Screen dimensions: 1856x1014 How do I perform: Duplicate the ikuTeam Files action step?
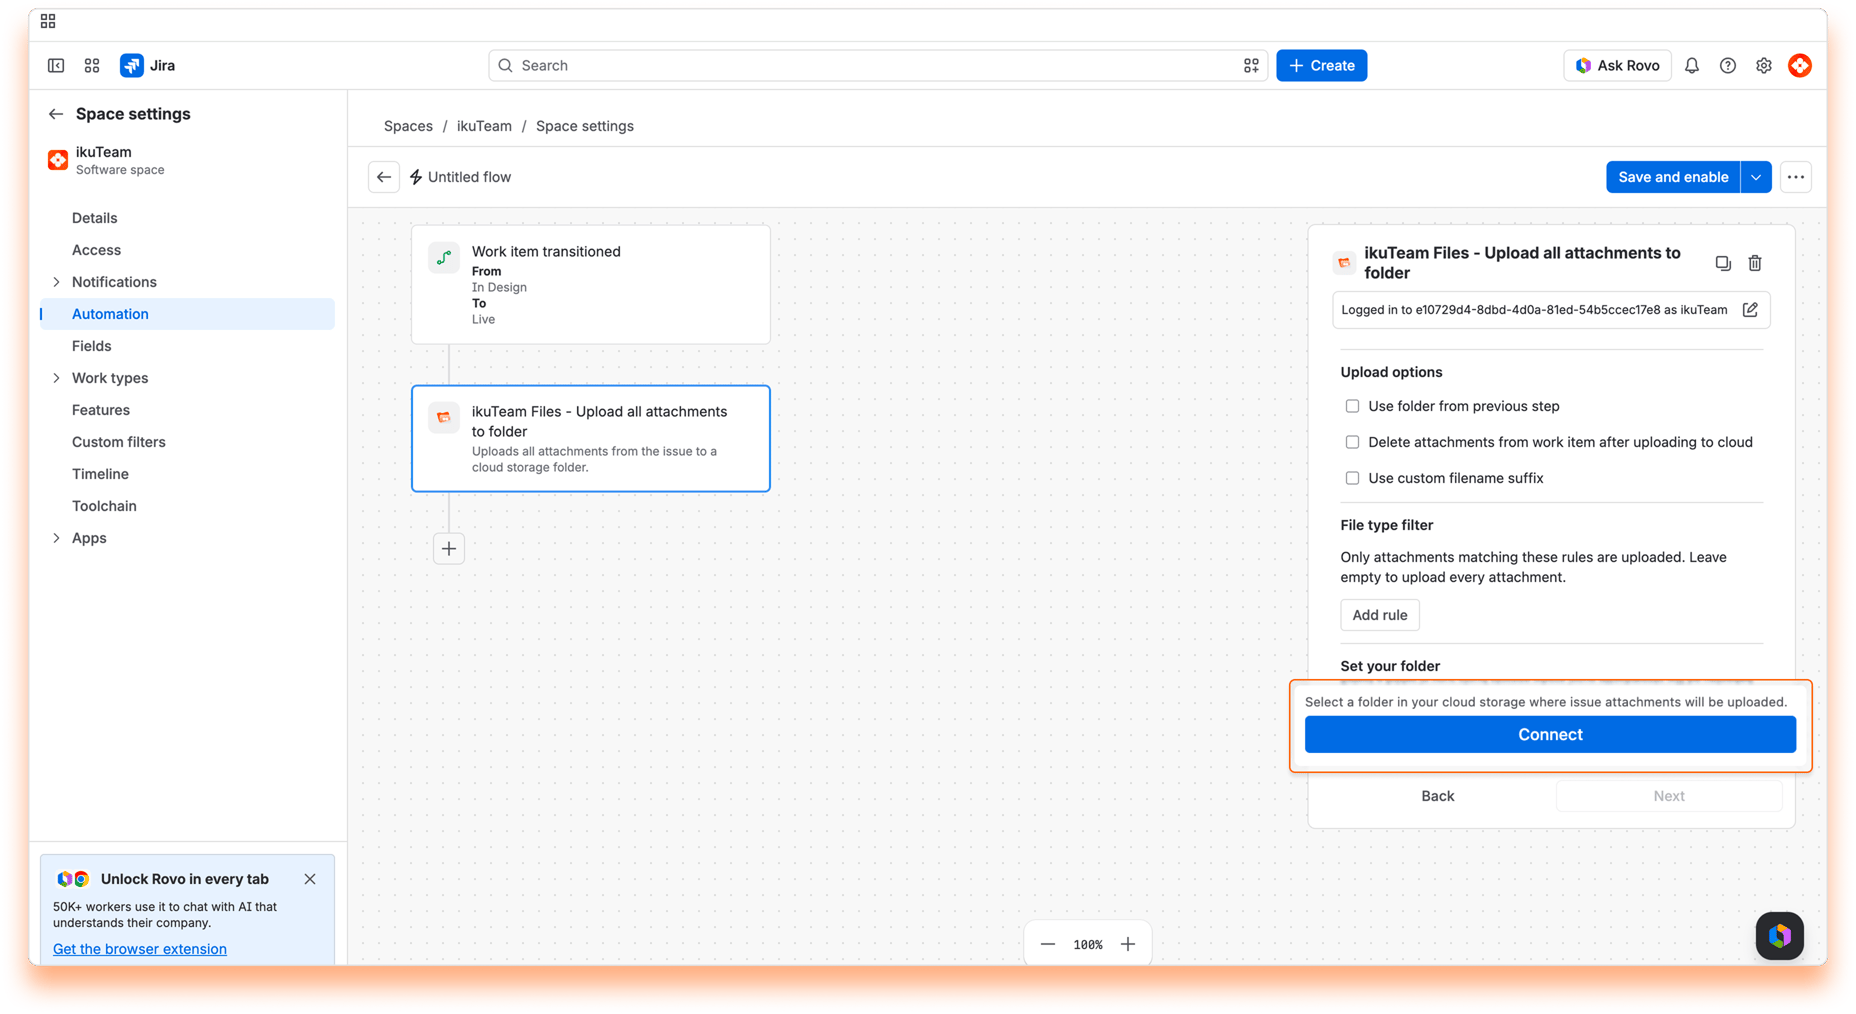[1723, 263]
